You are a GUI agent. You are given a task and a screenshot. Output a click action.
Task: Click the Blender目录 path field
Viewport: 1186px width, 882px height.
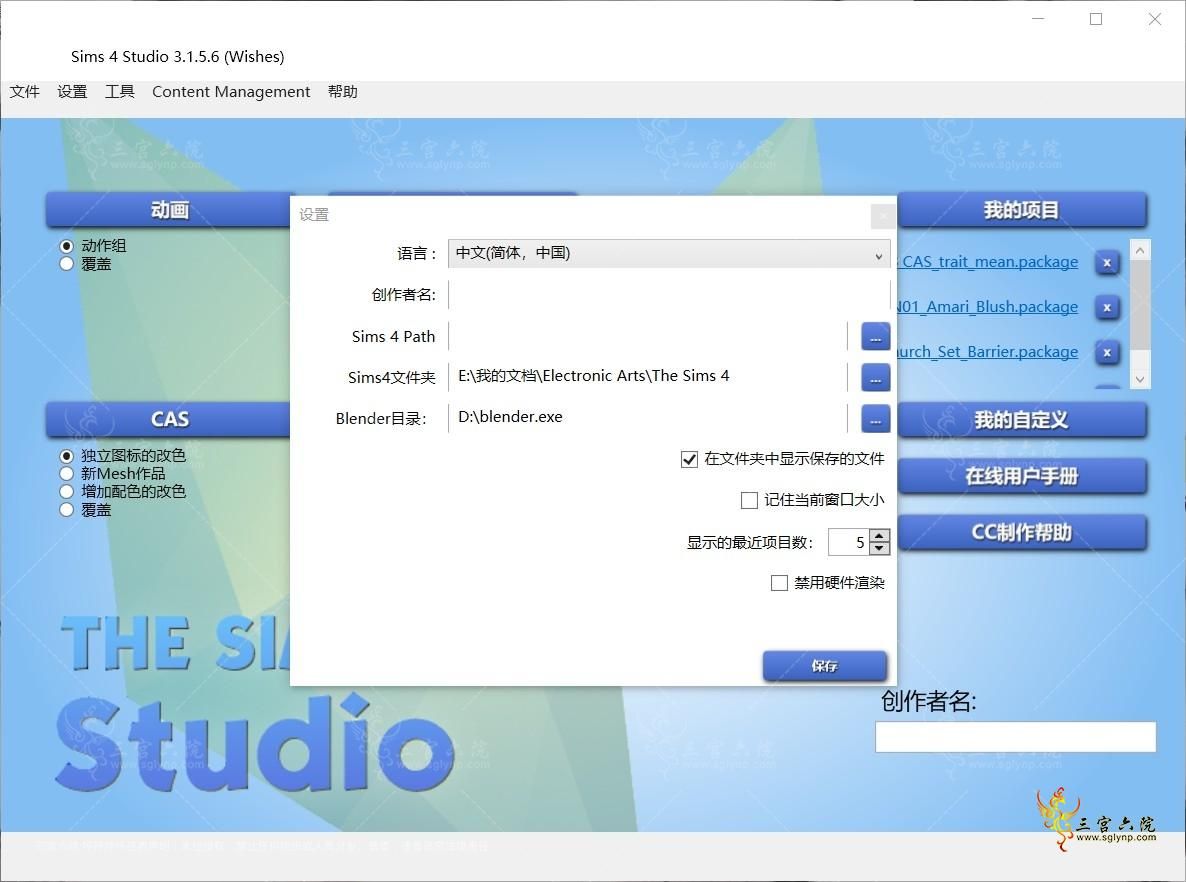point(647,418)
